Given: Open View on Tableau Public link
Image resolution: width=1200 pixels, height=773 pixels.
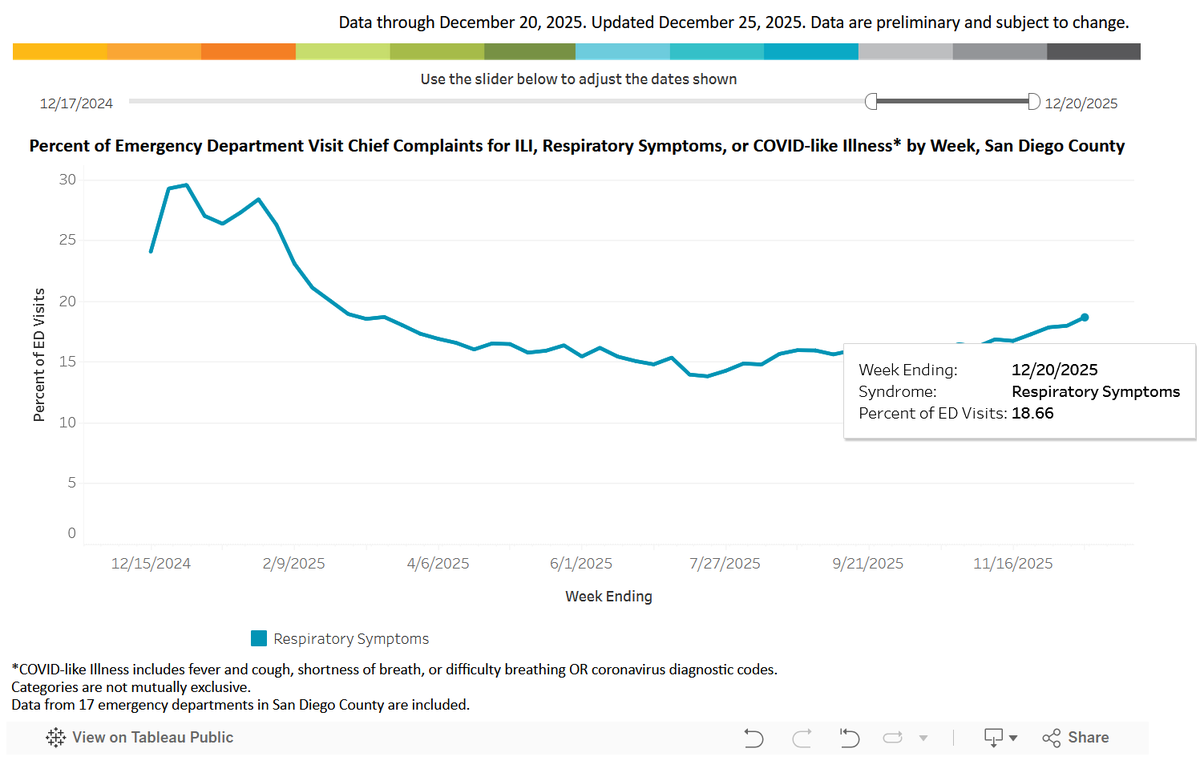Looking at the screenshot, I should [140, 738].
